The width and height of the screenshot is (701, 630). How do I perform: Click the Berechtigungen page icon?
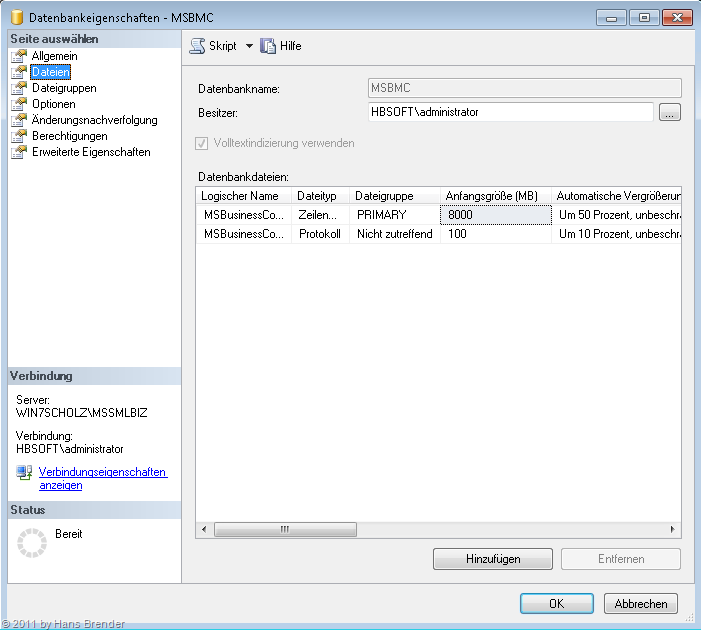(19, 136)
